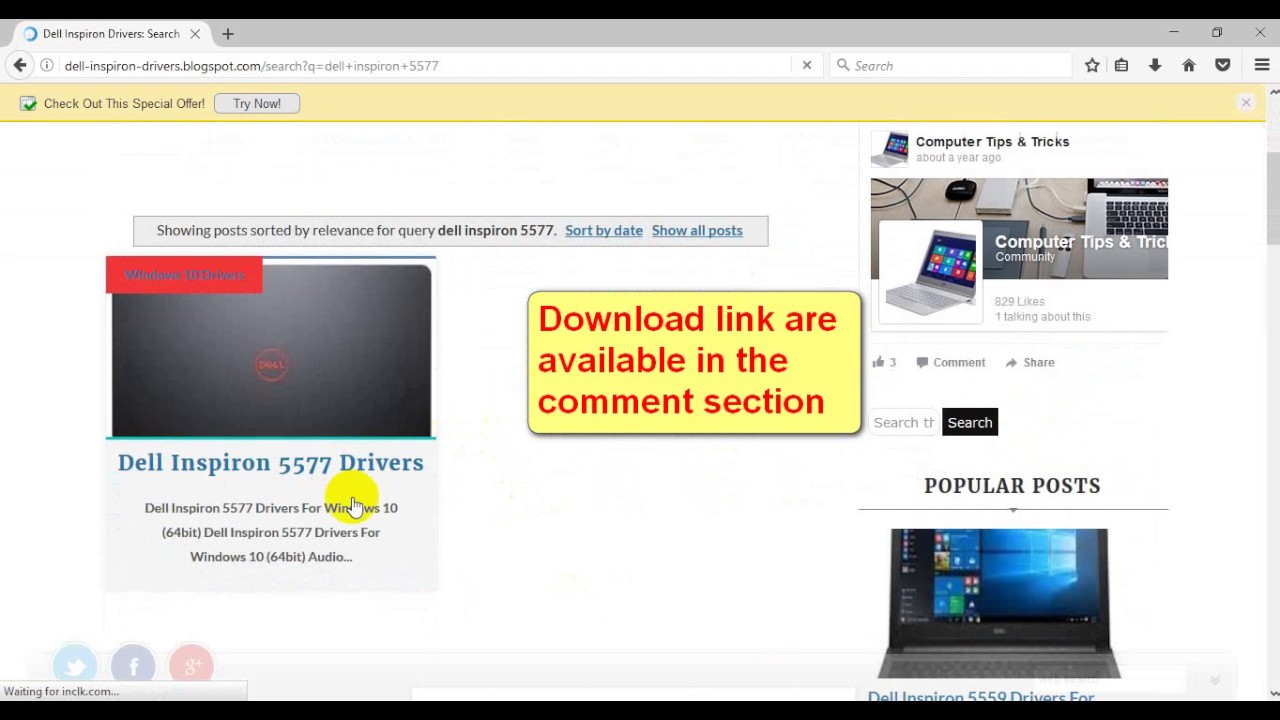The height and width of the screenshot is (720, 1280).
Task: Share on Google Plus icon
Action: 191,665
